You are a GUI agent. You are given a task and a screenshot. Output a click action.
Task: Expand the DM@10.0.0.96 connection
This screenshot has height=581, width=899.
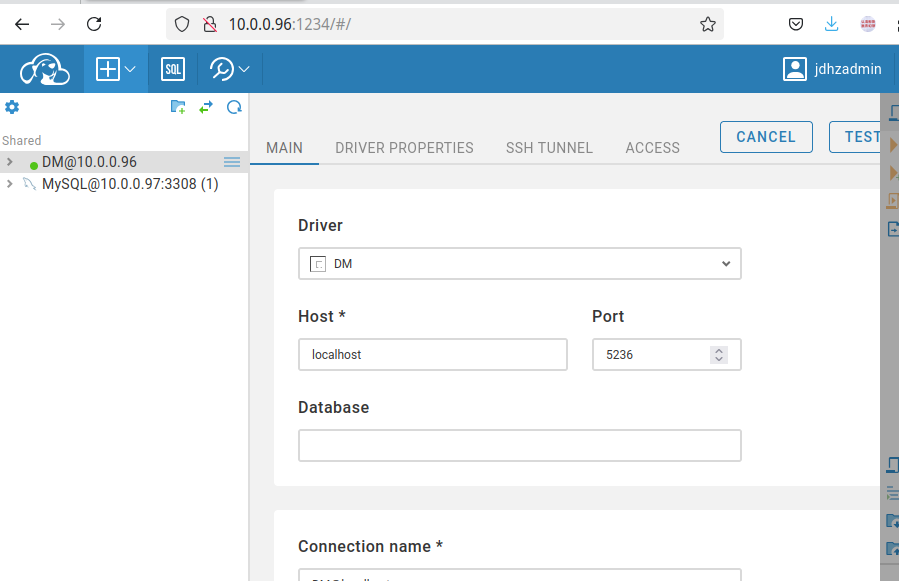9,162
